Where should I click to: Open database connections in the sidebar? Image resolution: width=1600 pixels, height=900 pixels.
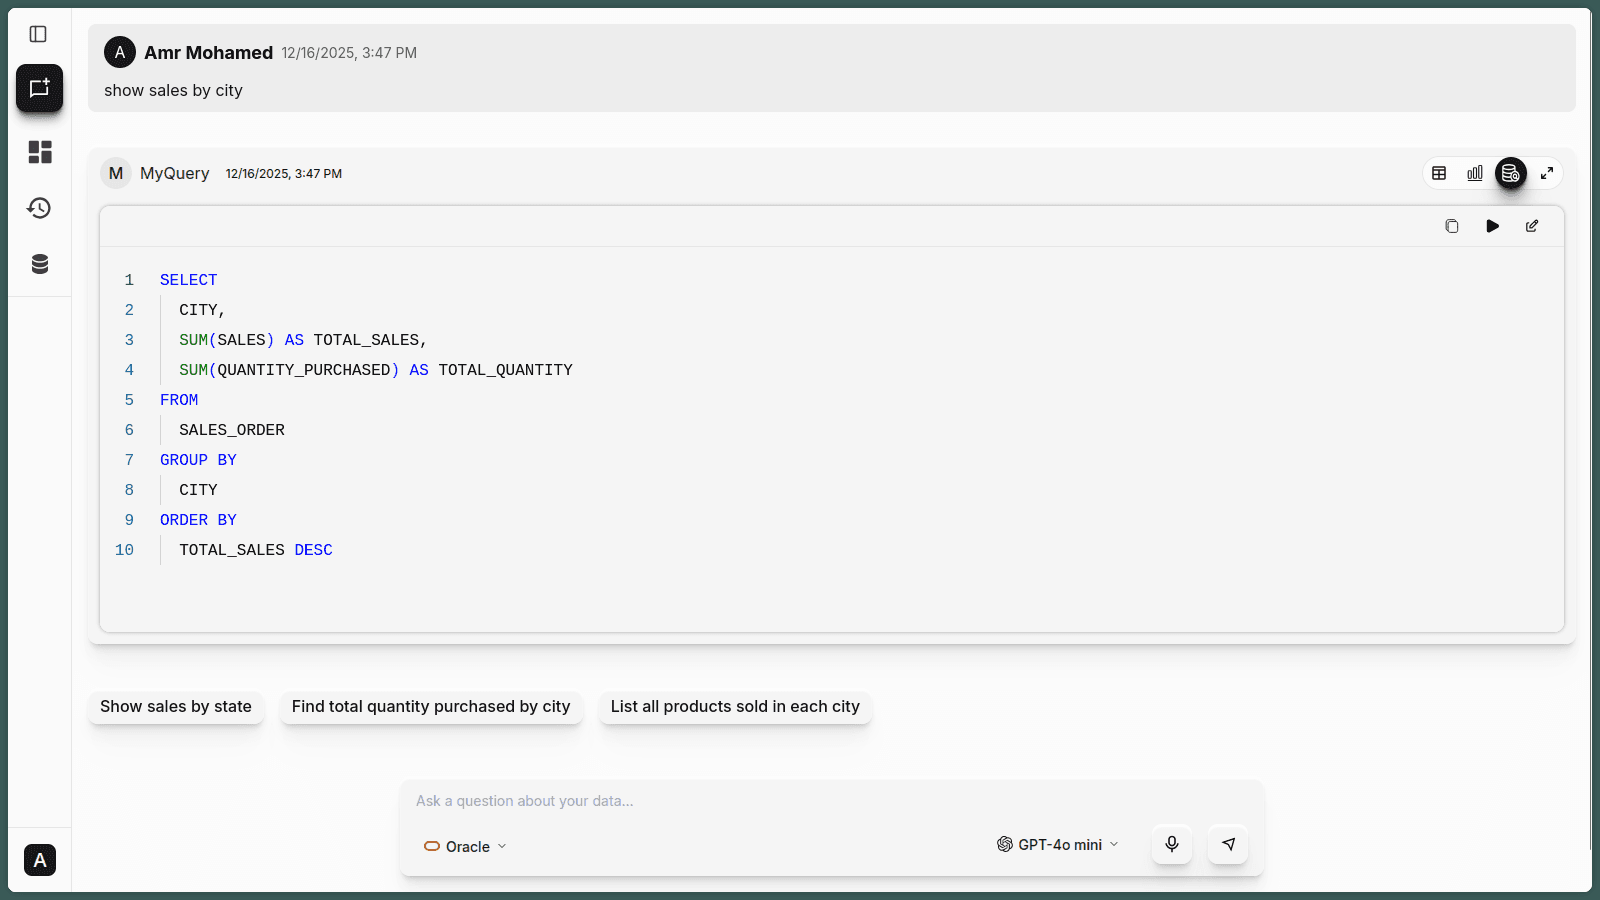tap(39, 263)
